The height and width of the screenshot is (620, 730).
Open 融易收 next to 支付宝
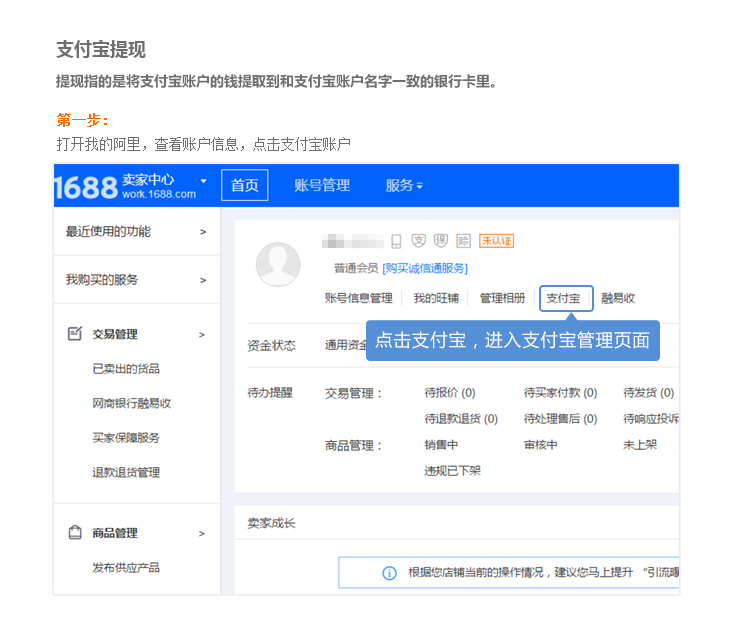click(x=618, y=298)
